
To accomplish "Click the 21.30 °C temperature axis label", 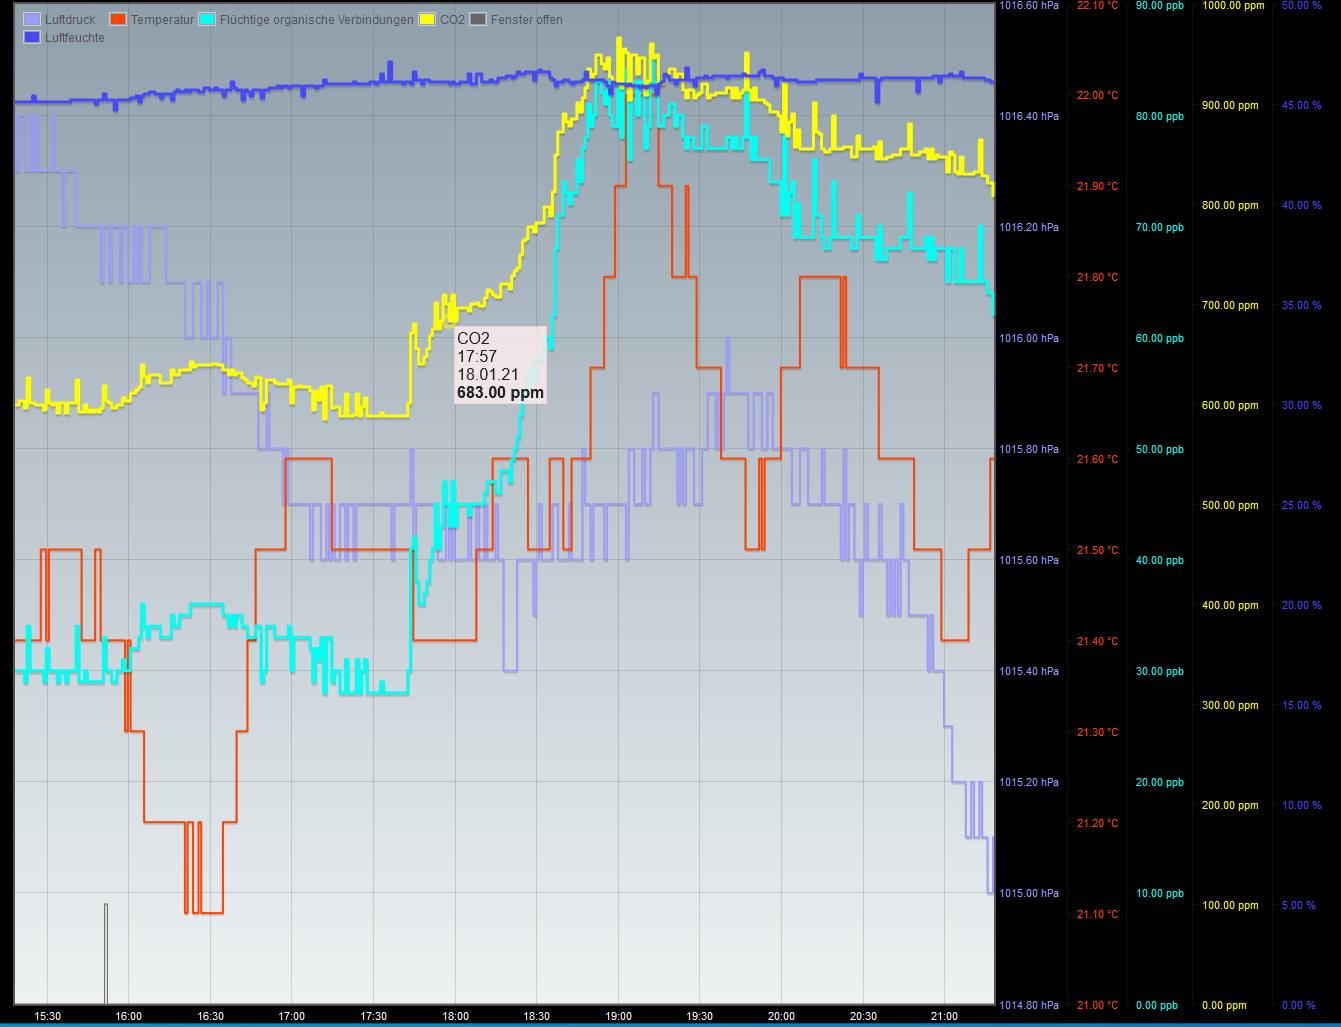I will pyautogui.click(x=1097, y=732).
